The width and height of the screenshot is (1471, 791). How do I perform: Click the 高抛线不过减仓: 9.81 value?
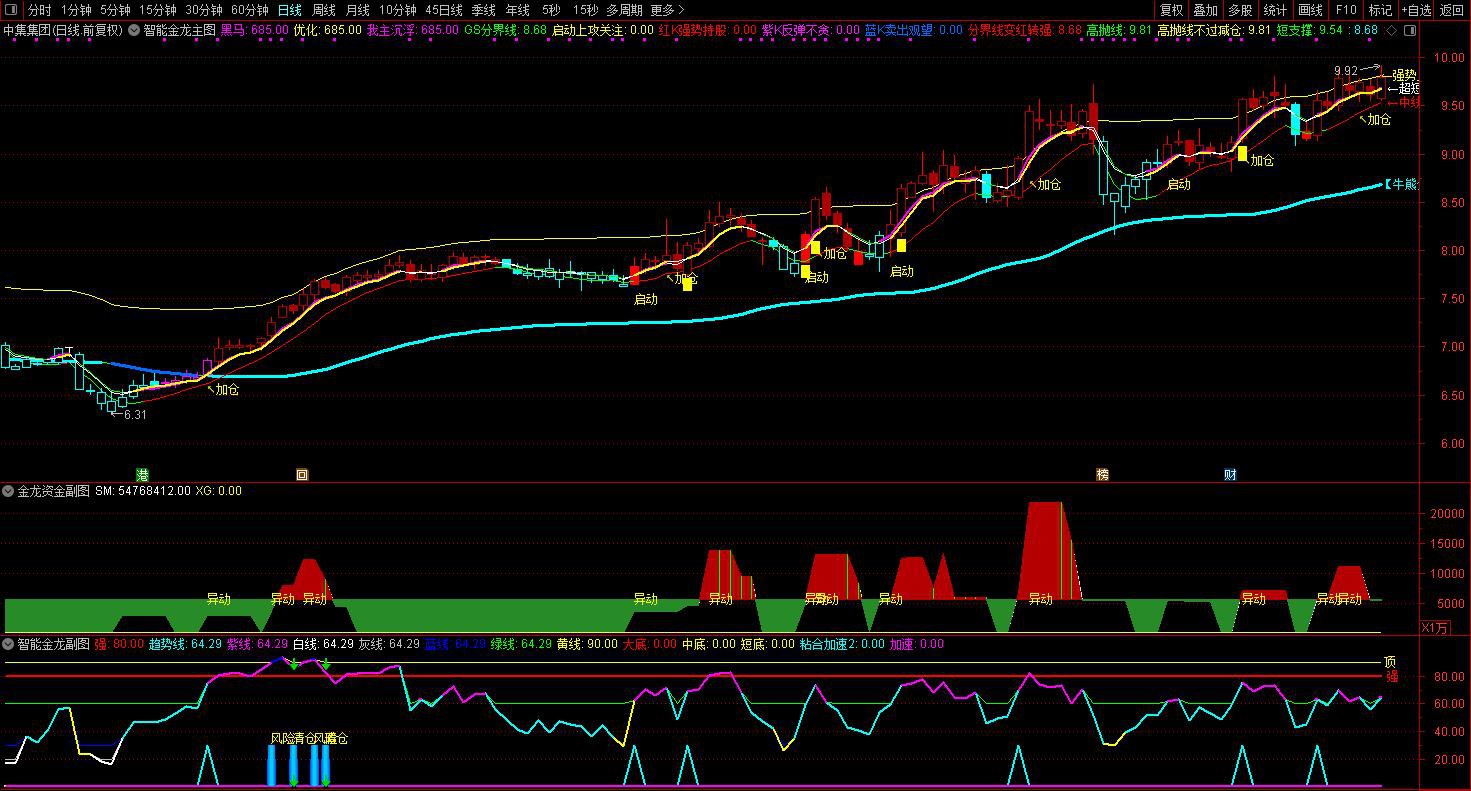coord(1214,30)
